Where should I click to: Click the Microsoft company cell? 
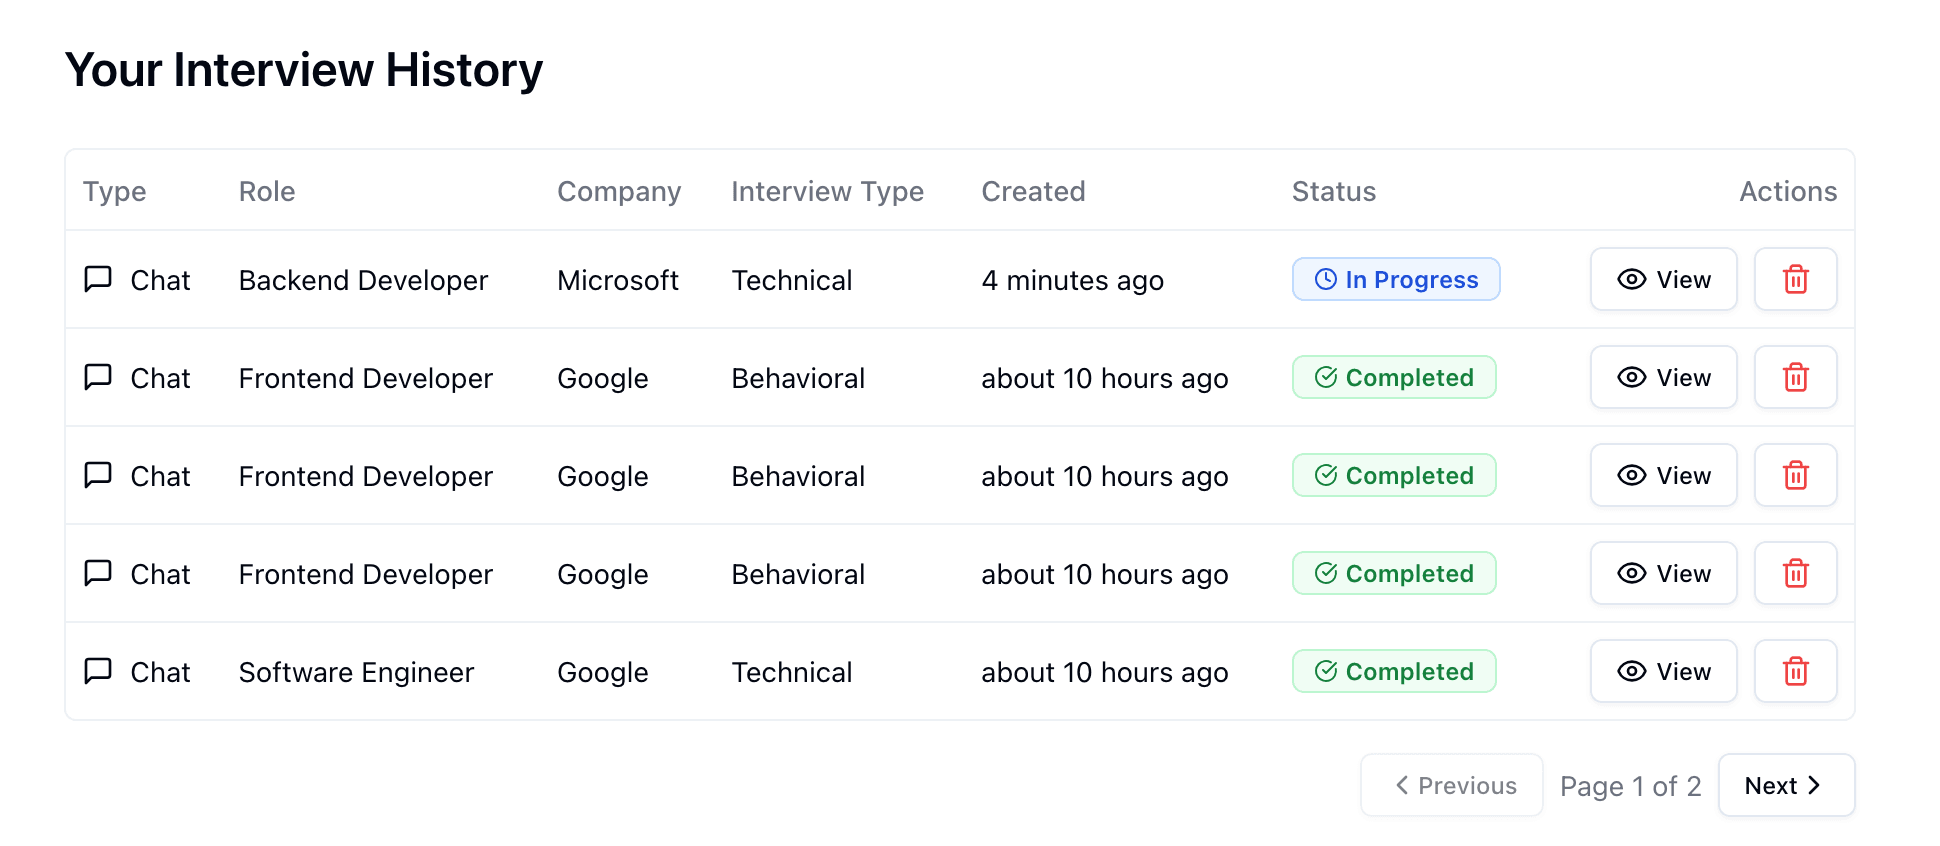[617, 280]
